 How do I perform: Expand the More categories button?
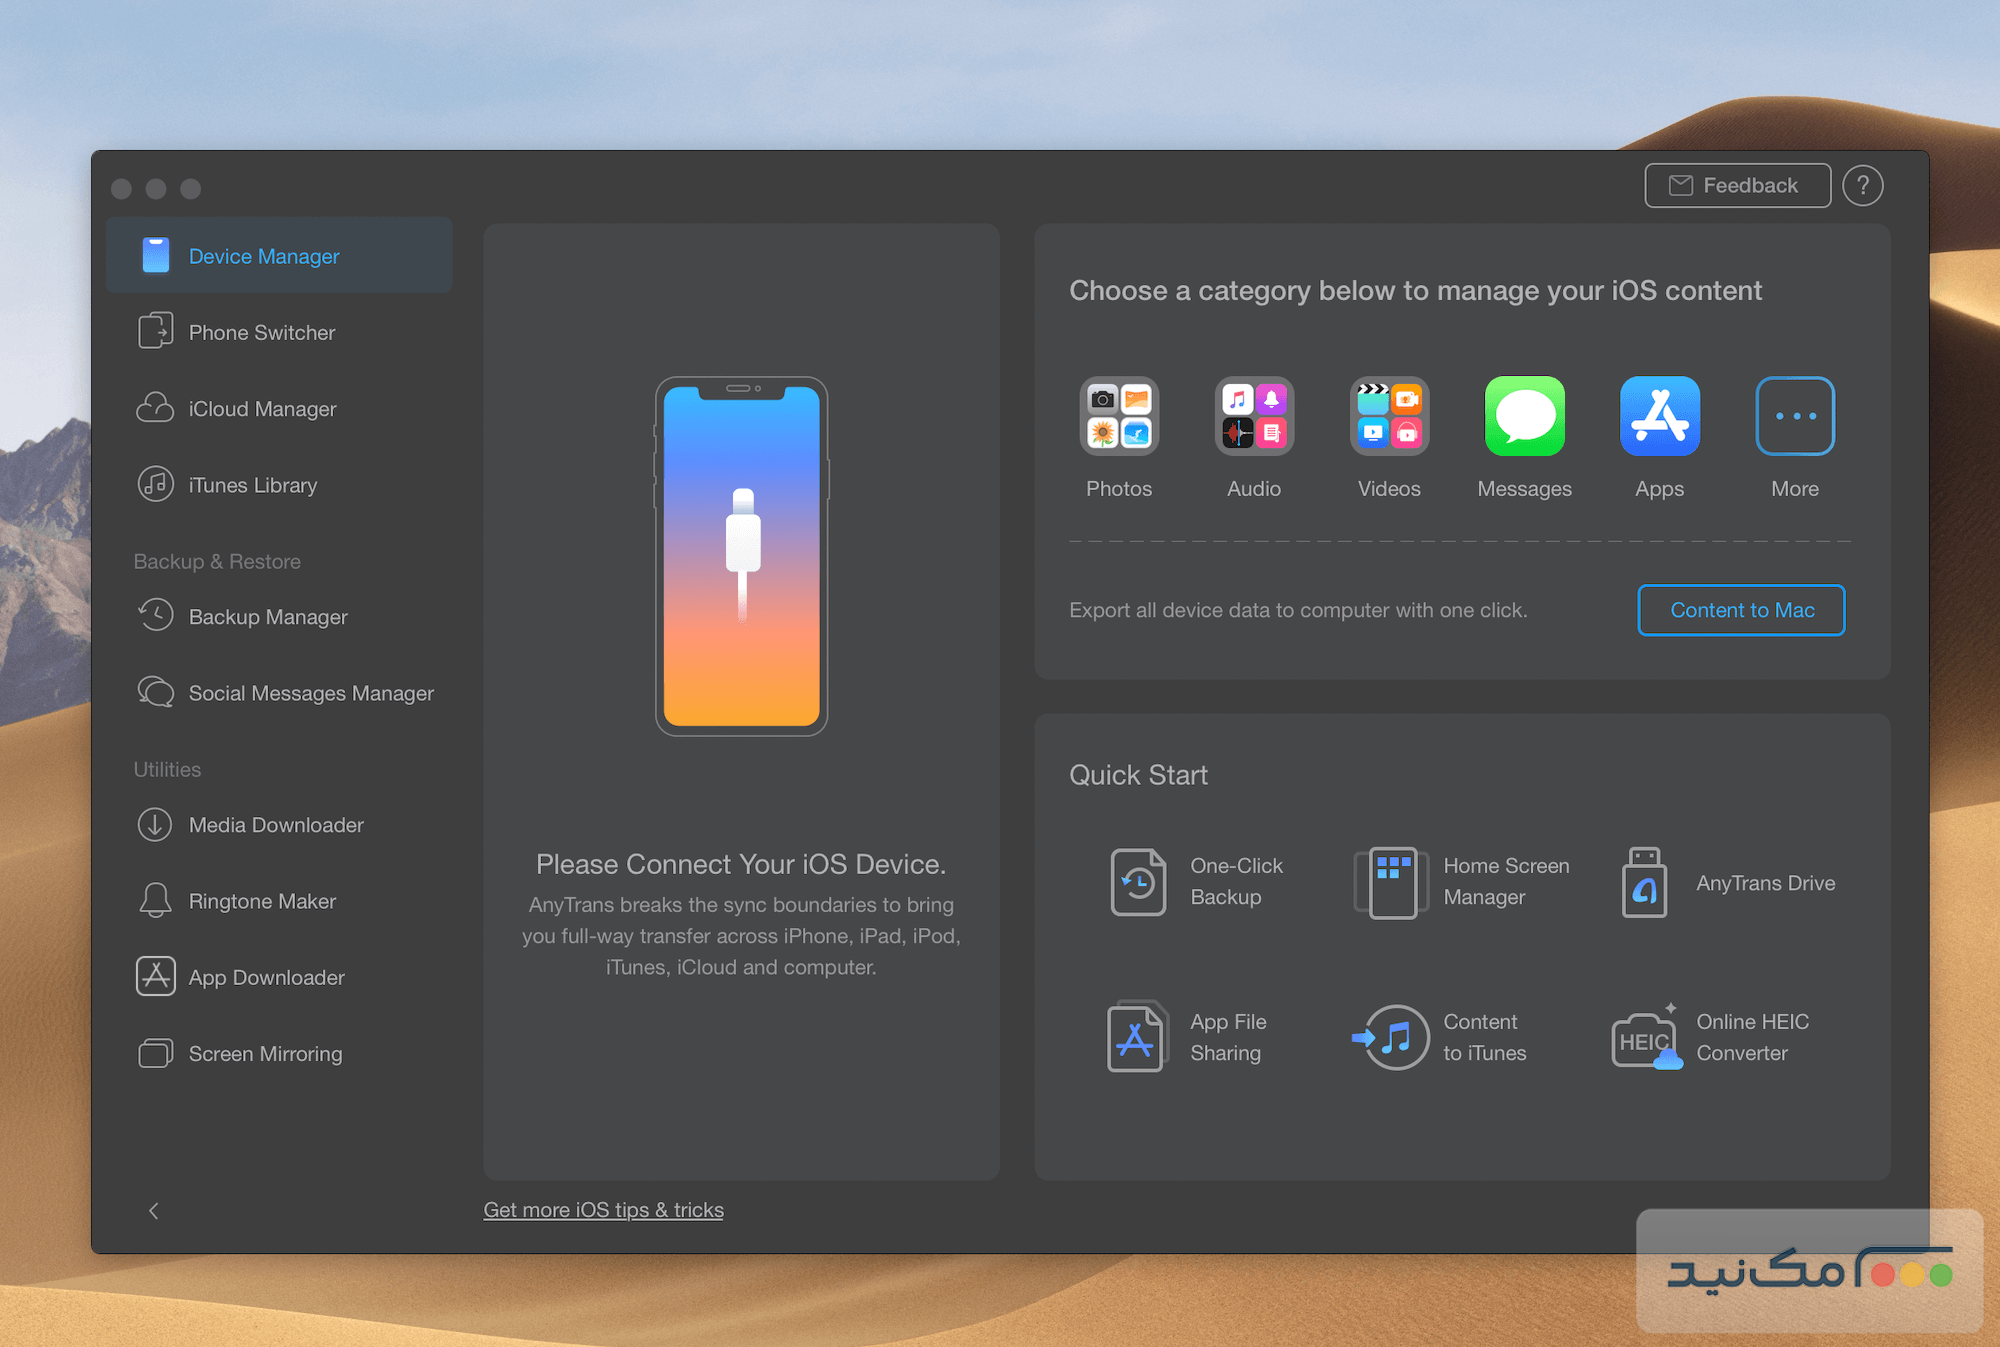[x=1795, y=417]
